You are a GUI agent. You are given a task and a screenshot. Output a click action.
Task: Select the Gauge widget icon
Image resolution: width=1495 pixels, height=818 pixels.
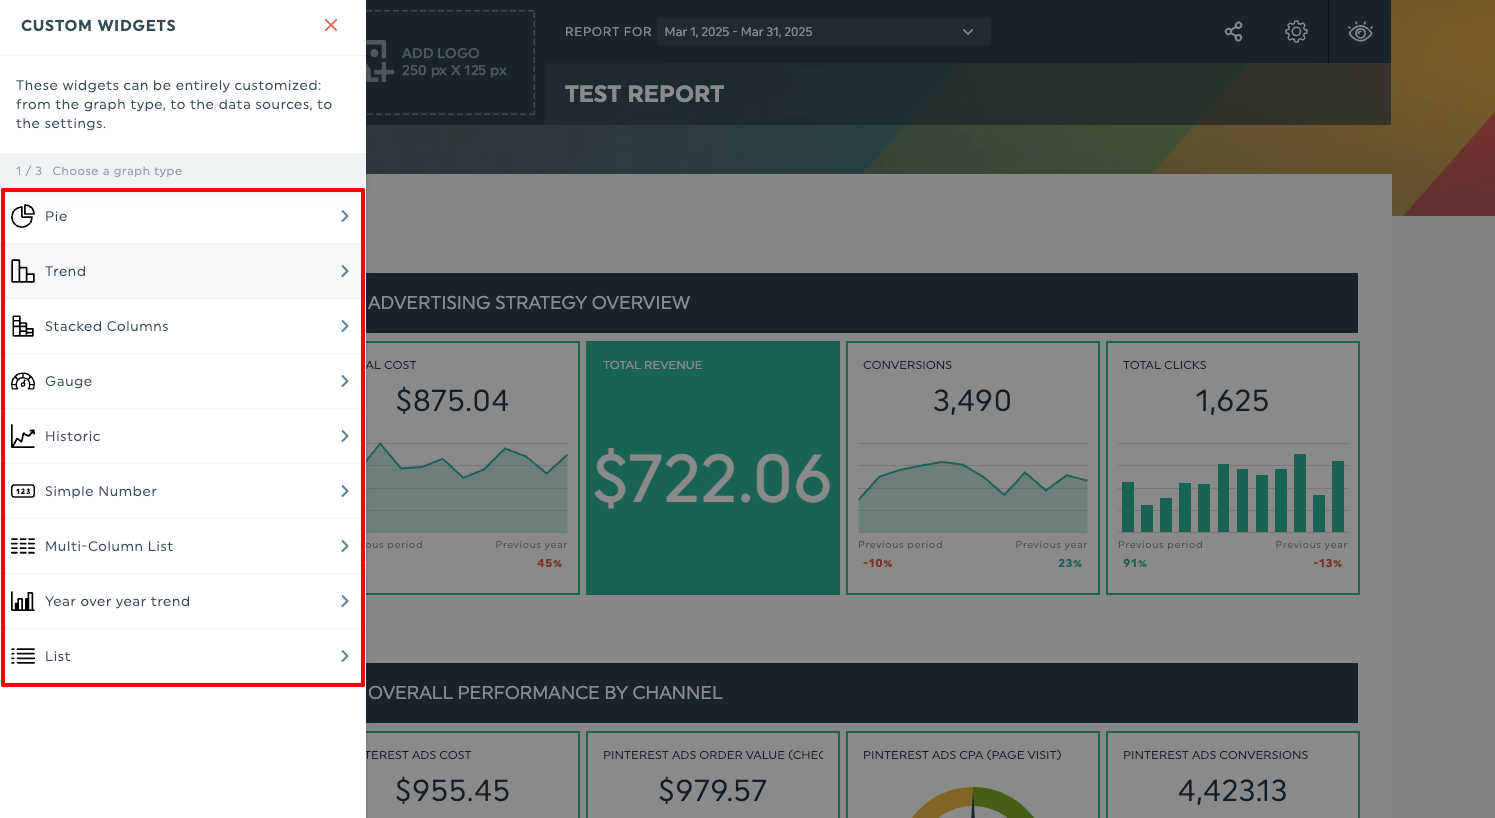[x=23, y=380]
